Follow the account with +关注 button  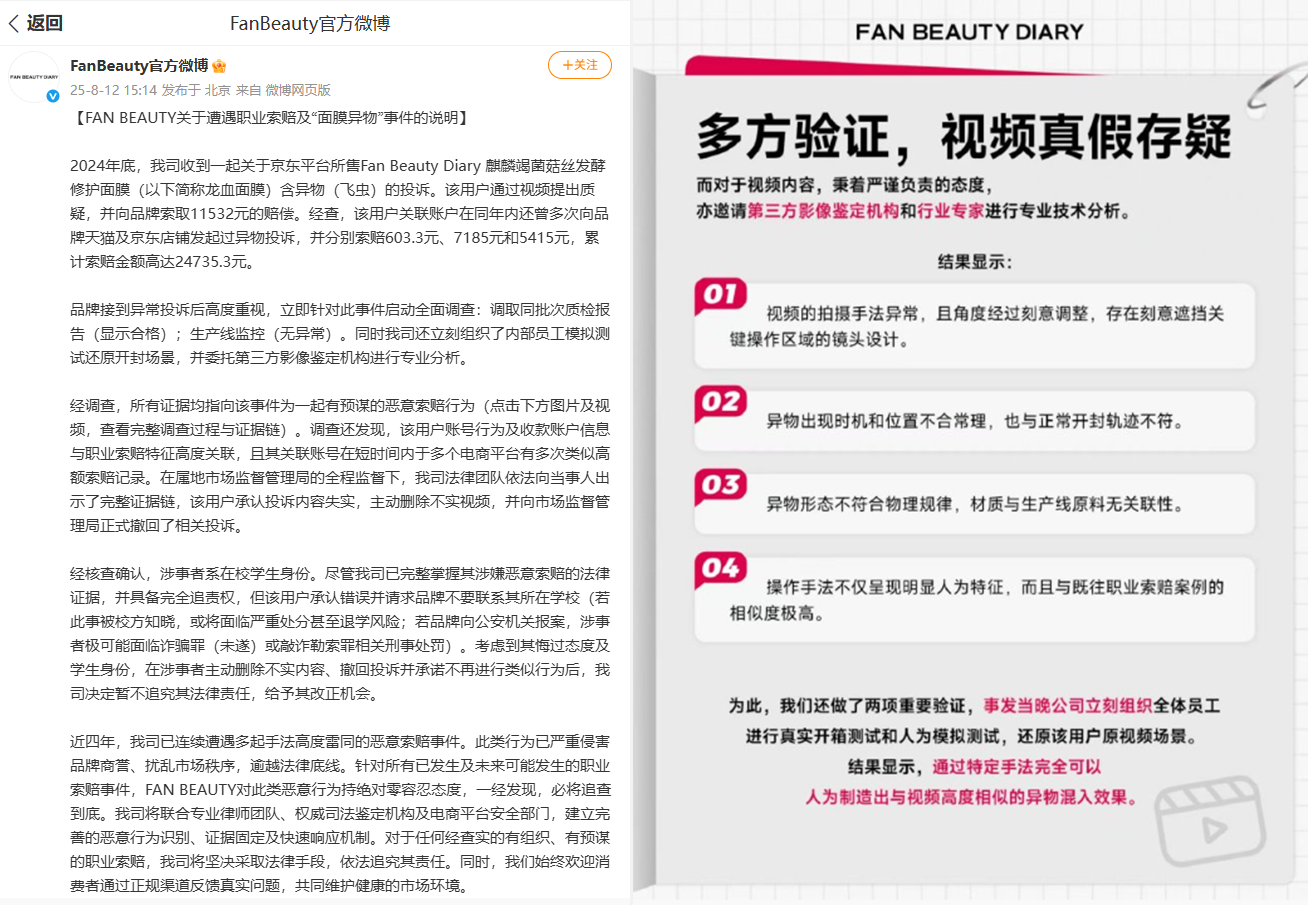click(x=580, y=65)
